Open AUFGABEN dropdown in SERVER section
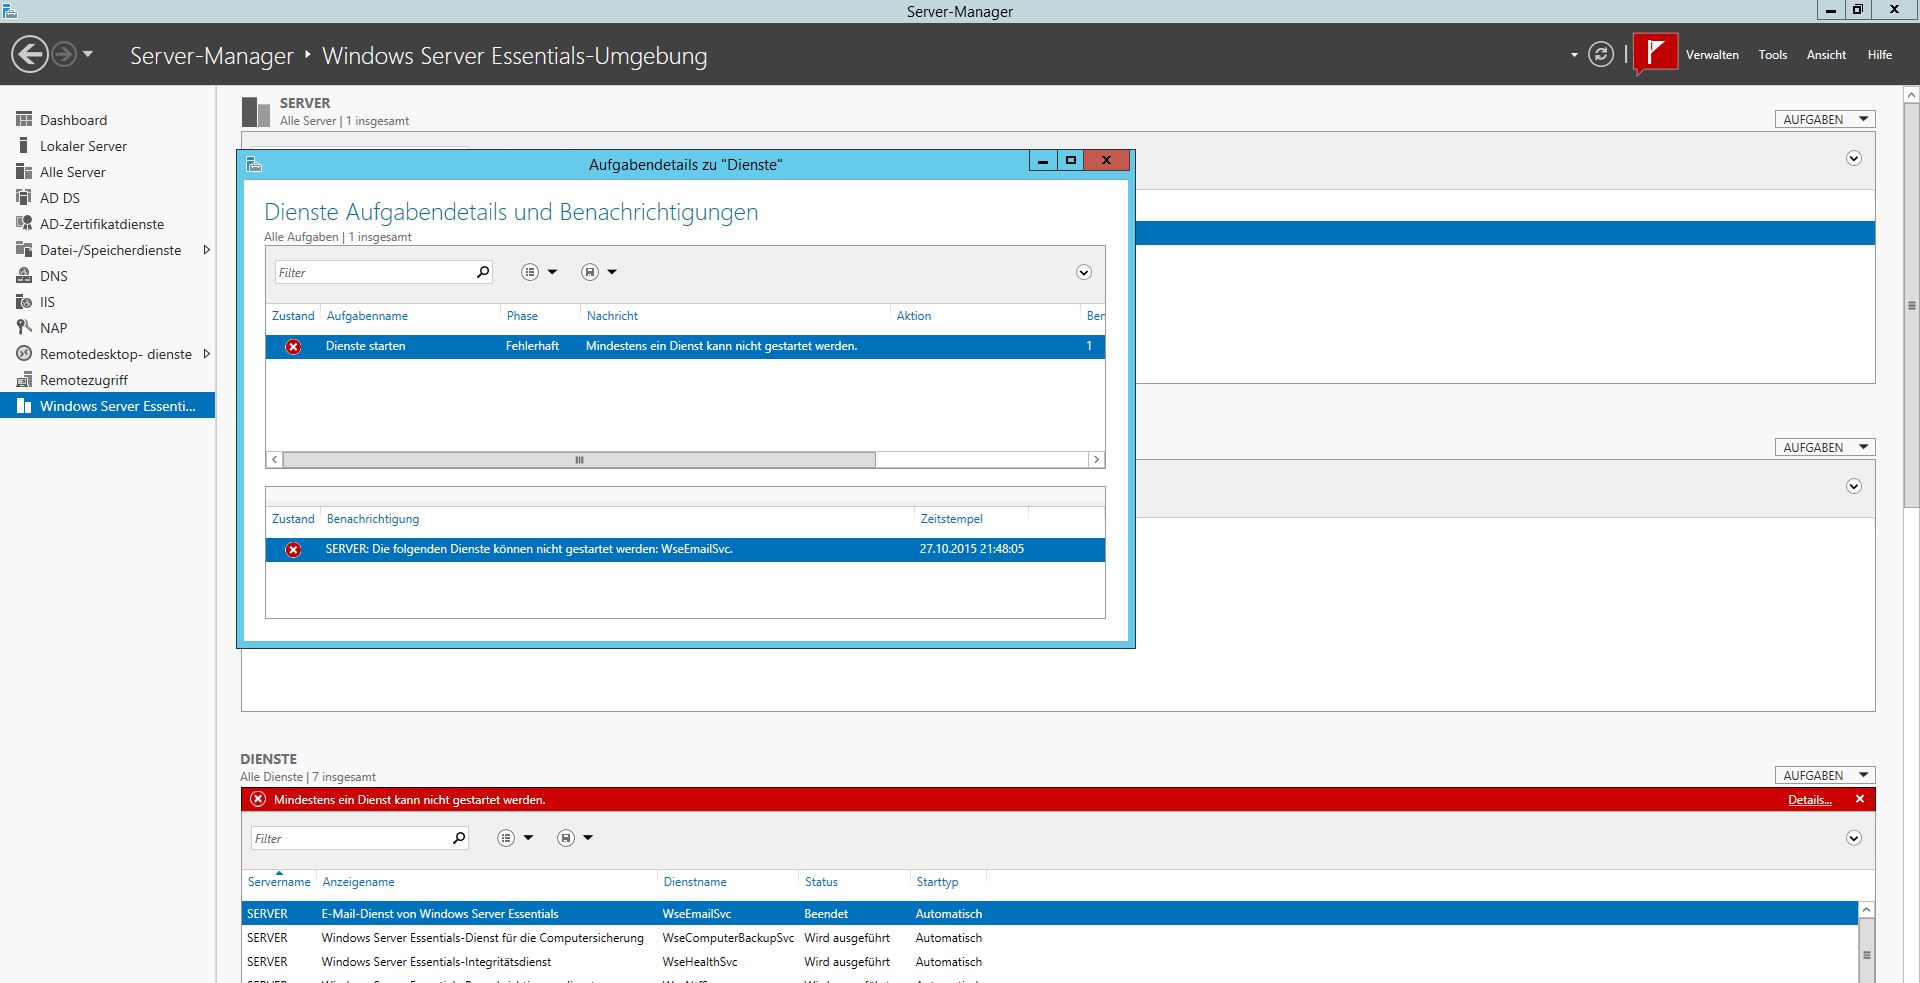The image size is (1920, 983). click(x=1825, y=119)
